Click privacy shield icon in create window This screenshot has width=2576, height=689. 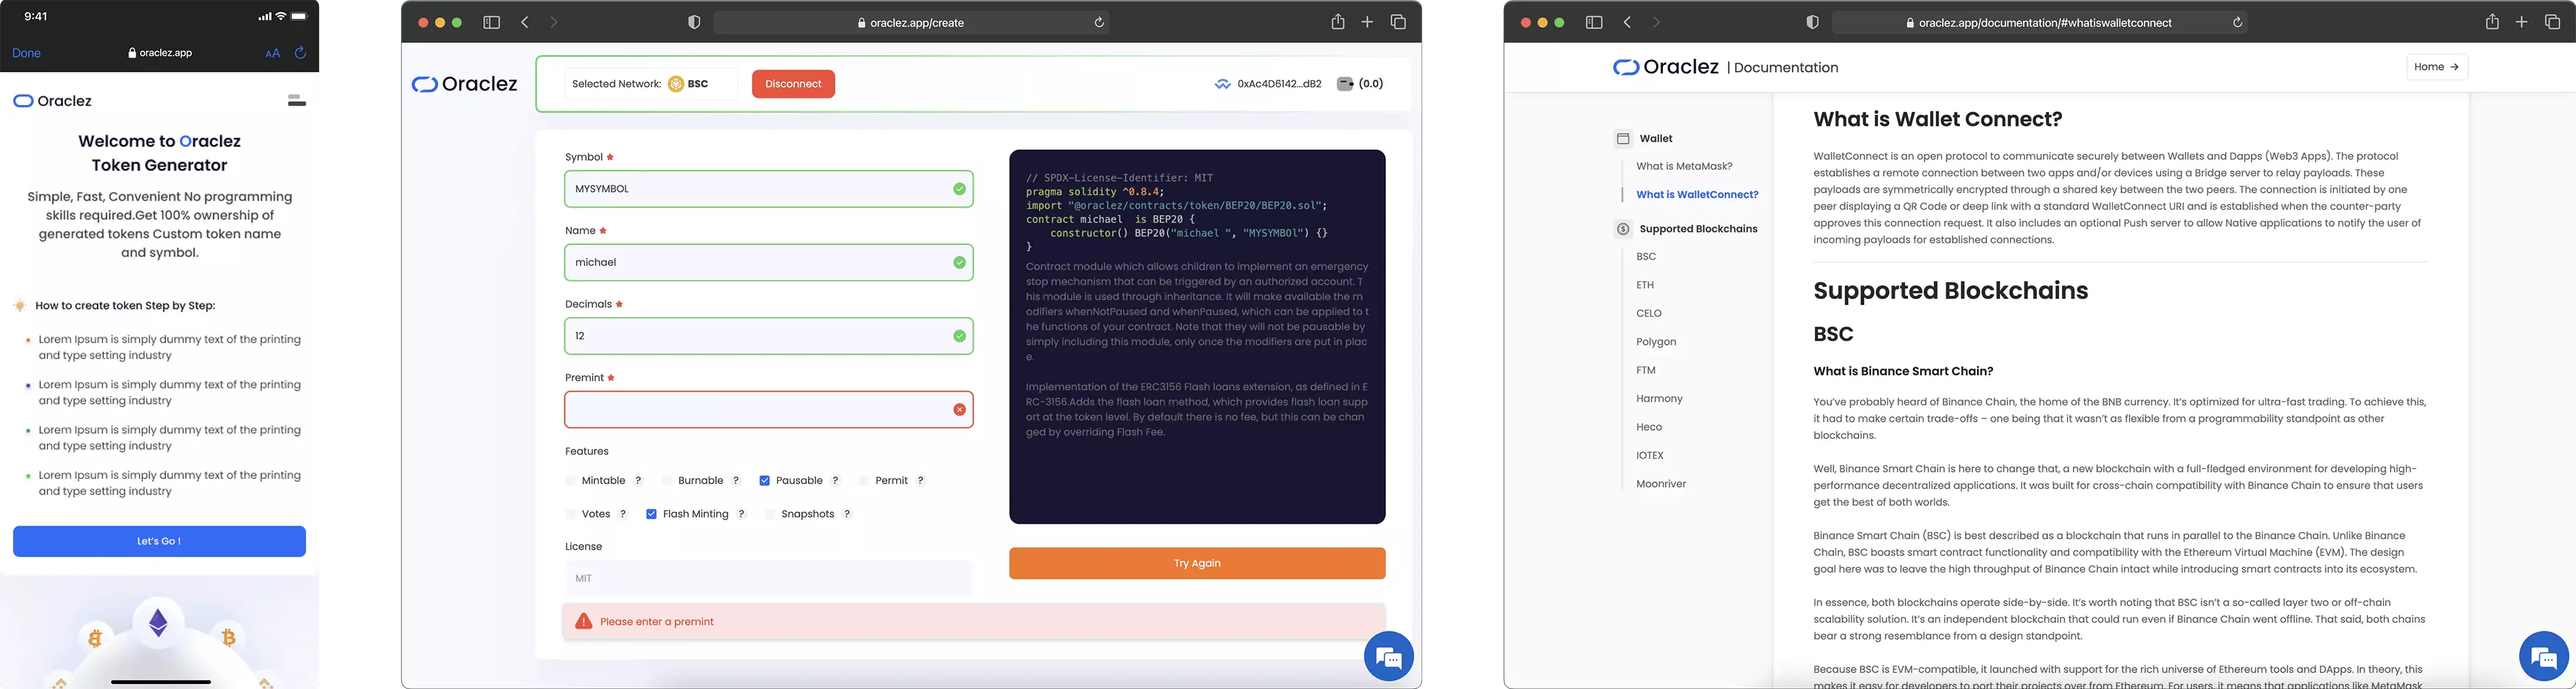[694, 22]
